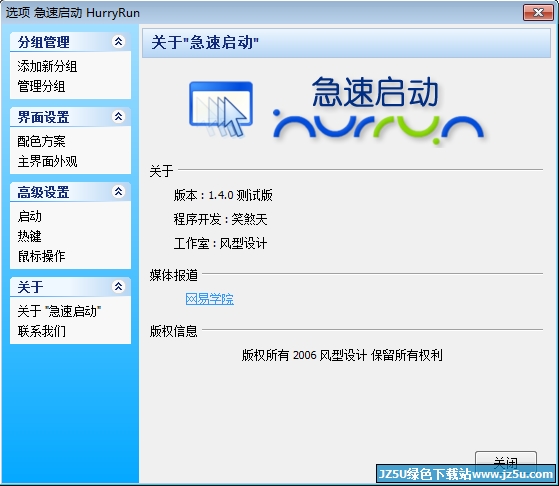The image size is (559, 486).
Task: Open 添加新分组 in the sidebar
Action: tap(47, 66)
